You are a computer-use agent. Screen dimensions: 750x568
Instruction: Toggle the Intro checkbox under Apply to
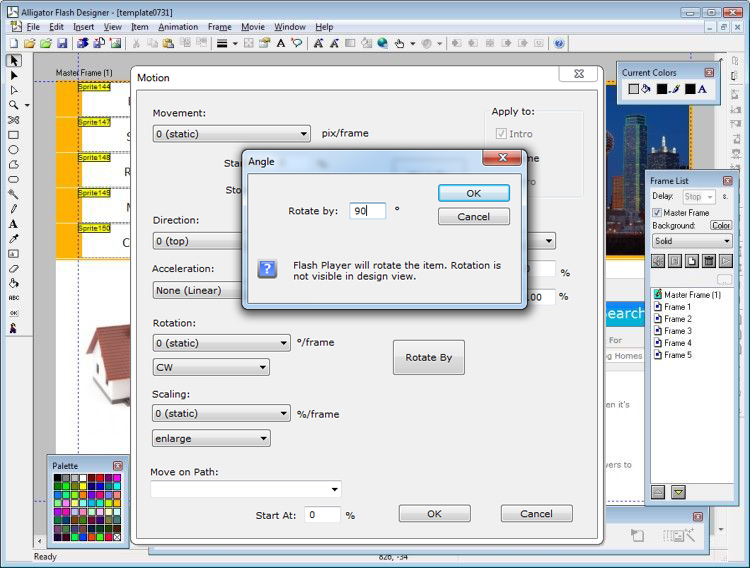[x=501, y=134]
